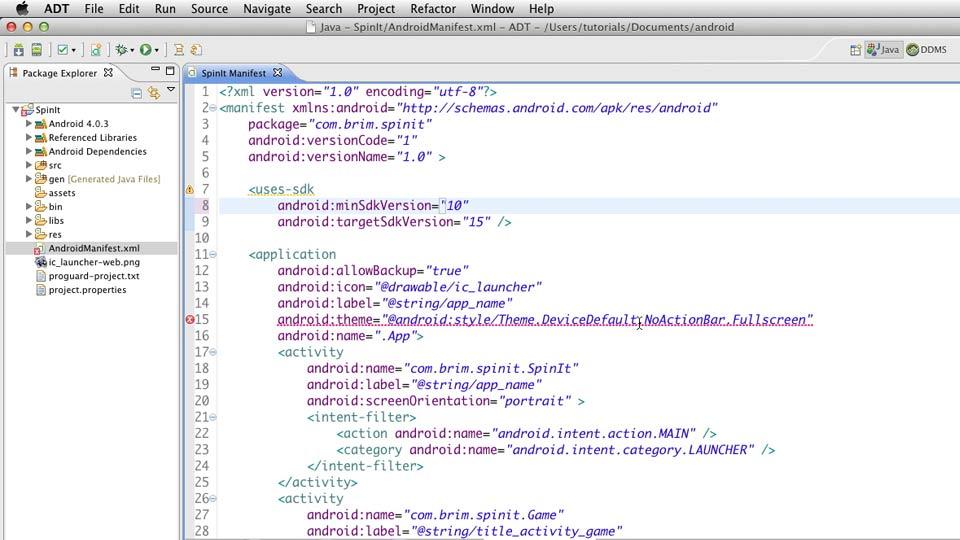Screen dimensions: 960x540
Task: Expand the gen Generated Java Files folder
Action: click(28, 179)
